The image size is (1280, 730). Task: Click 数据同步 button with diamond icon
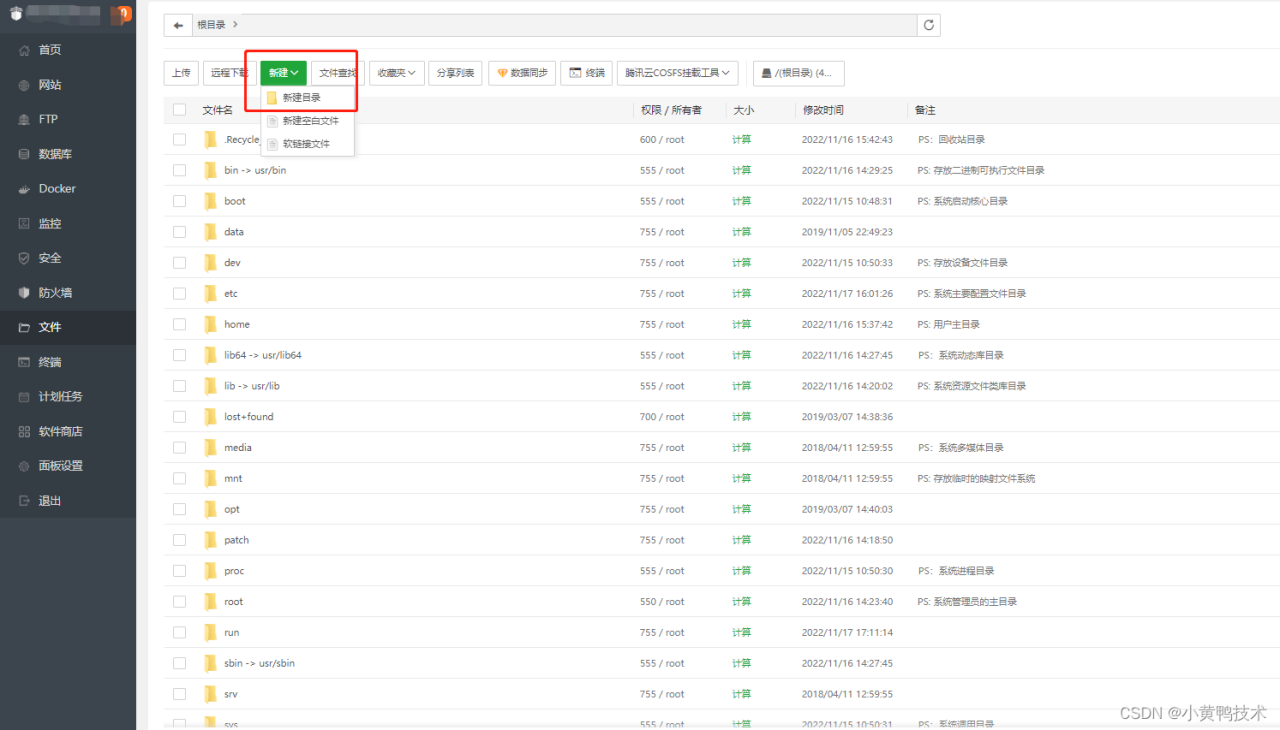click(x=521, y=73)
